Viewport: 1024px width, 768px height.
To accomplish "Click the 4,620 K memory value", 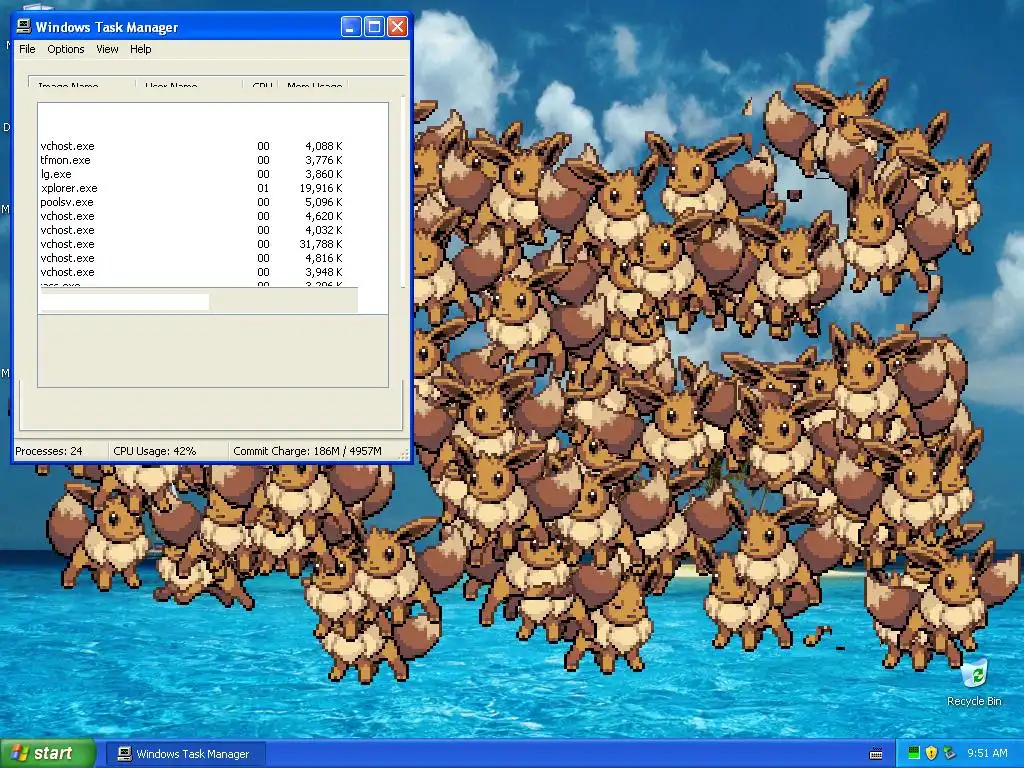I will point(324,216).
